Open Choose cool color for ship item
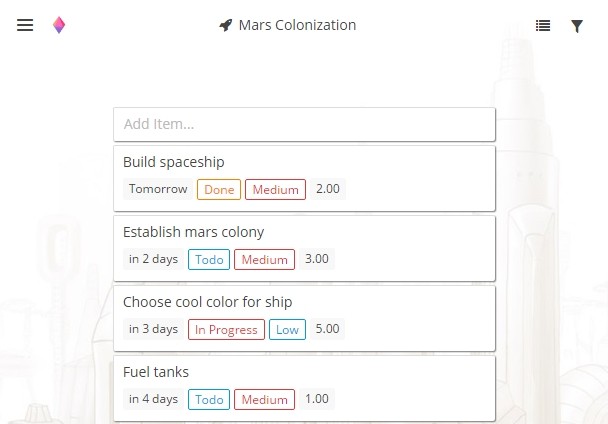The height and width of the screenshot is (424, 608). [208, 302]
